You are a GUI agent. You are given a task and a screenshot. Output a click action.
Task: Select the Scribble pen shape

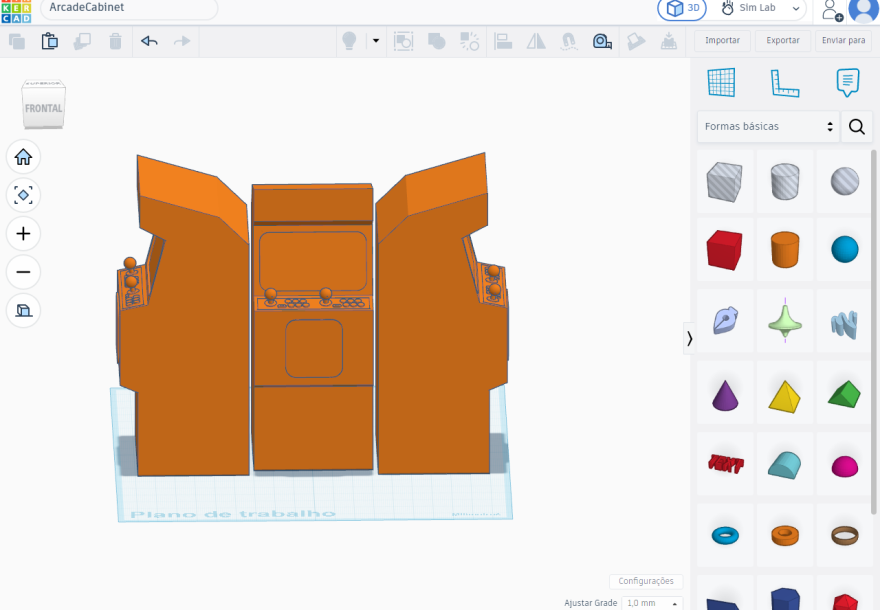pos(725,321)
